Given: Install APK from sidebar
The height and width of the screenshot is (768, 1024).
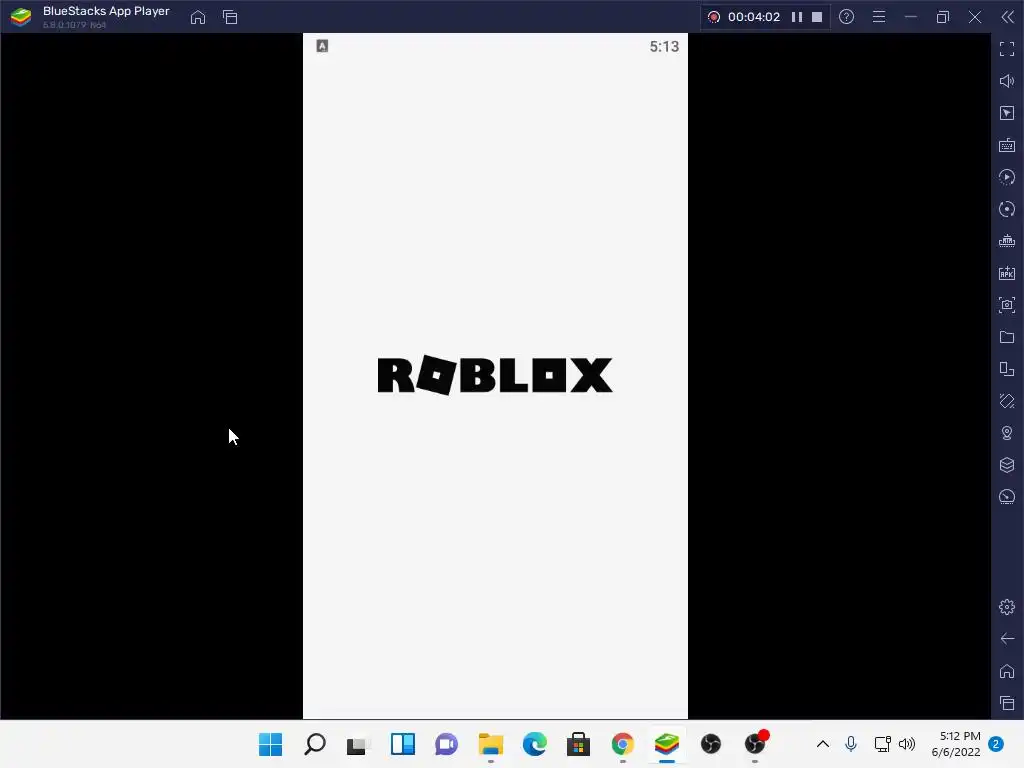Looking at the screenshot, I should pyautogui.click(x=1007, y=273).
